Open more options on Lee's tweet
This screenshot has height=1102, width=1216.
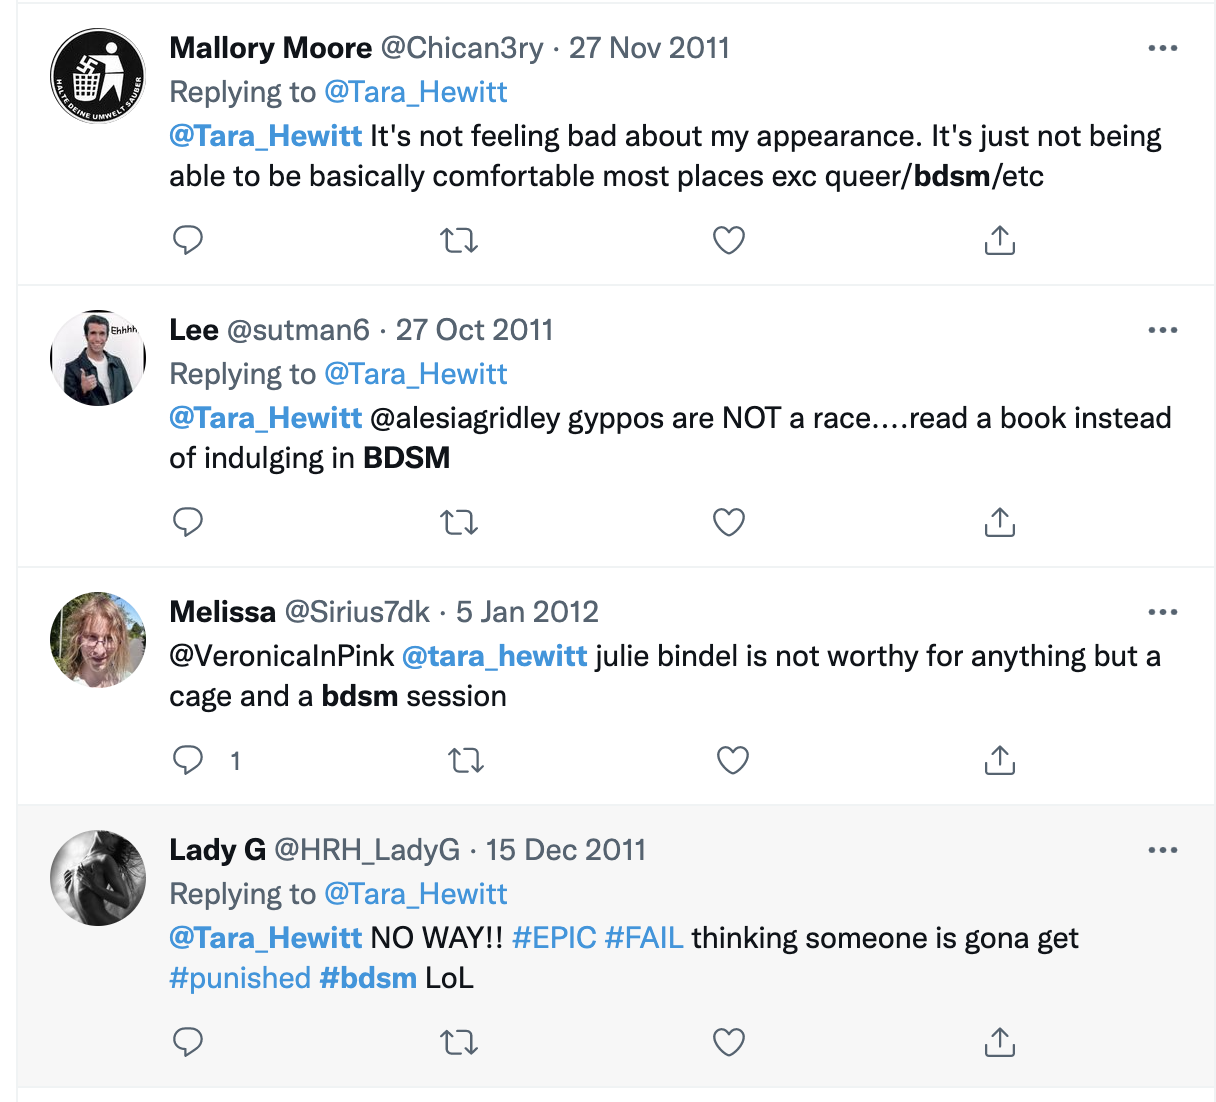click(x=1162, y=330)
